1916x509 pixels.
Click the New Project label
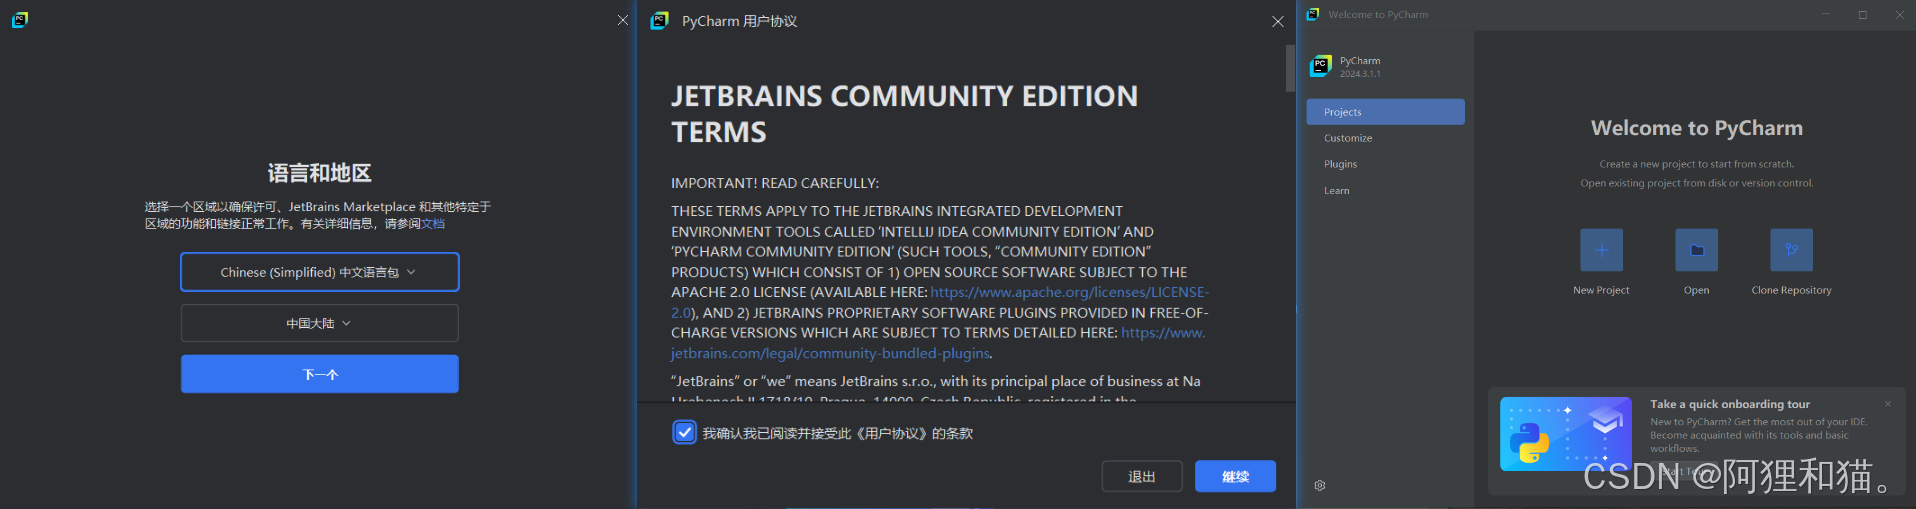(1601, 290)
